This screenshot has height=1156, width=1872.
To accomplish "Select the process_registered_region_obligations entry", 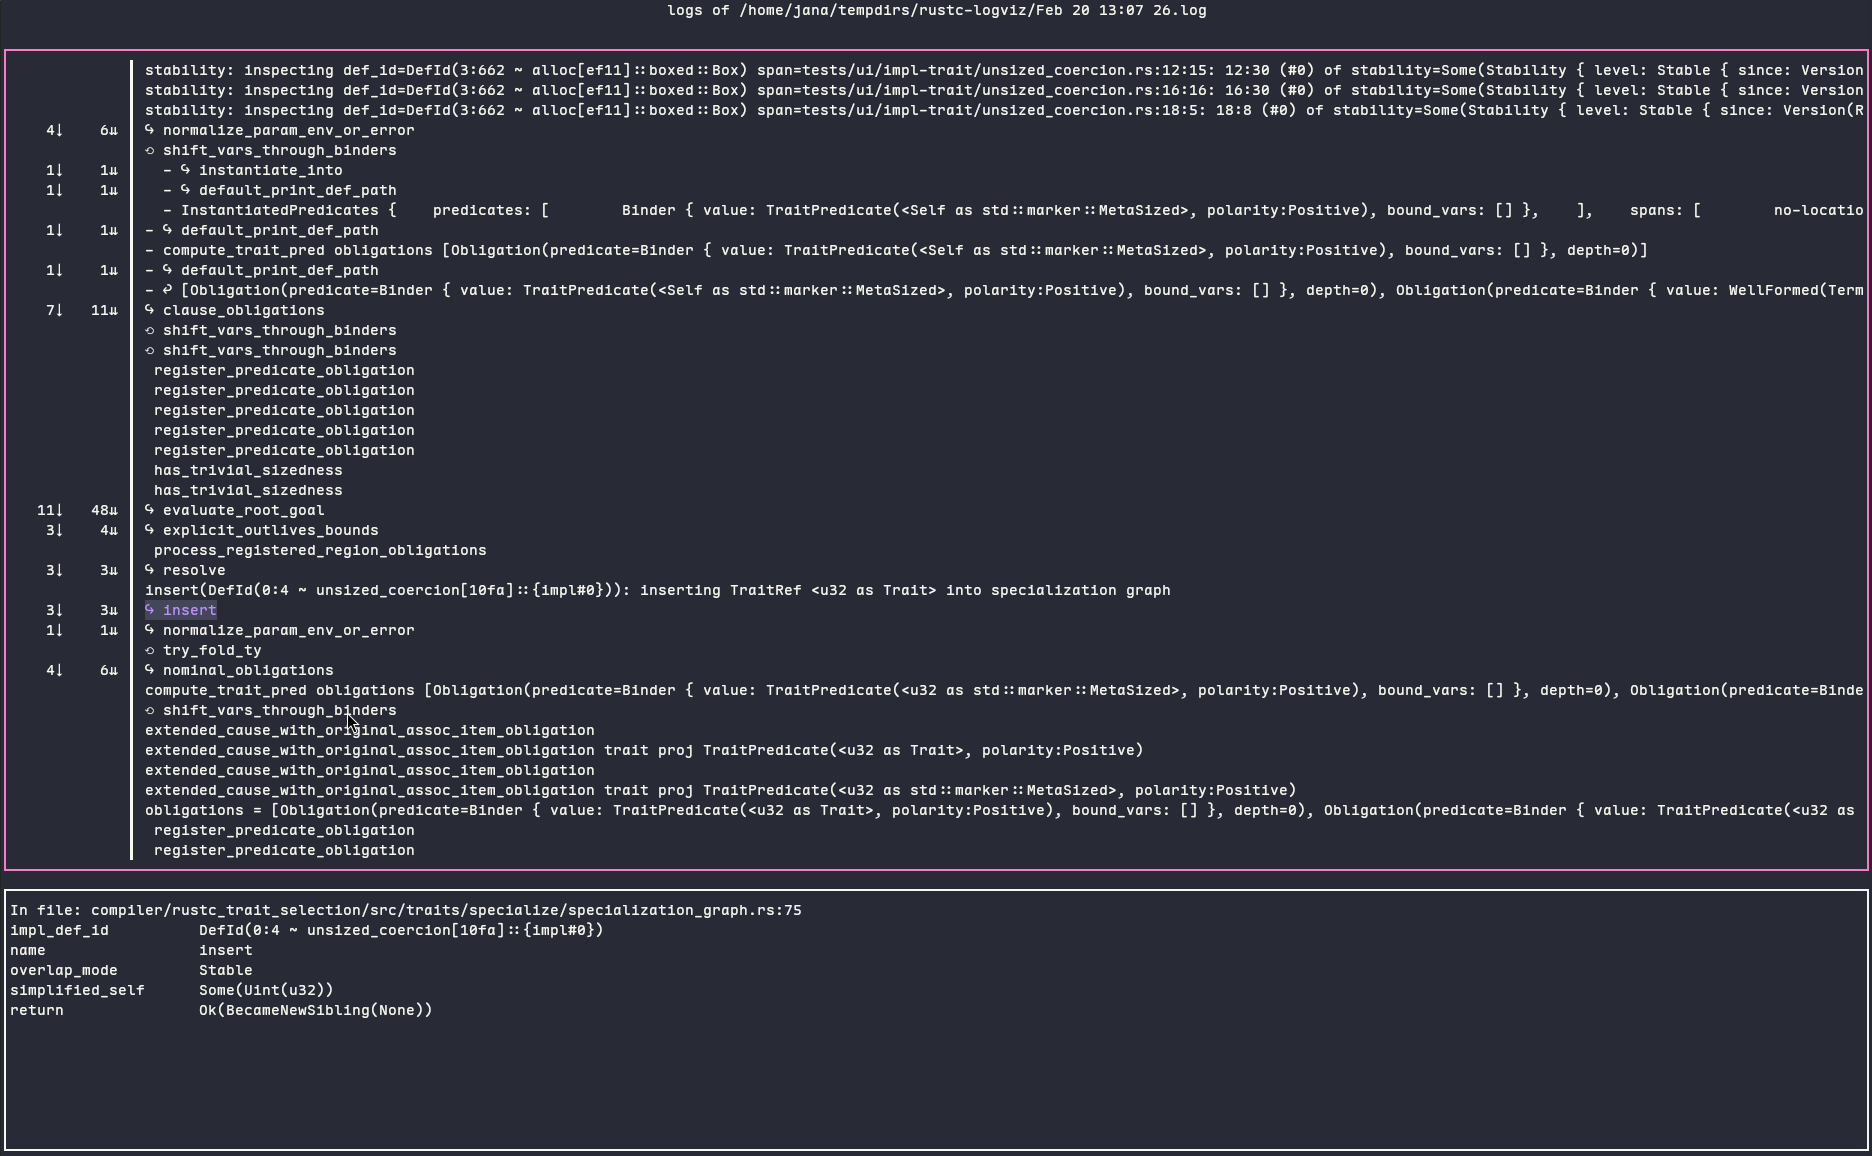I will pyautogui.click(x=320, y=550).
